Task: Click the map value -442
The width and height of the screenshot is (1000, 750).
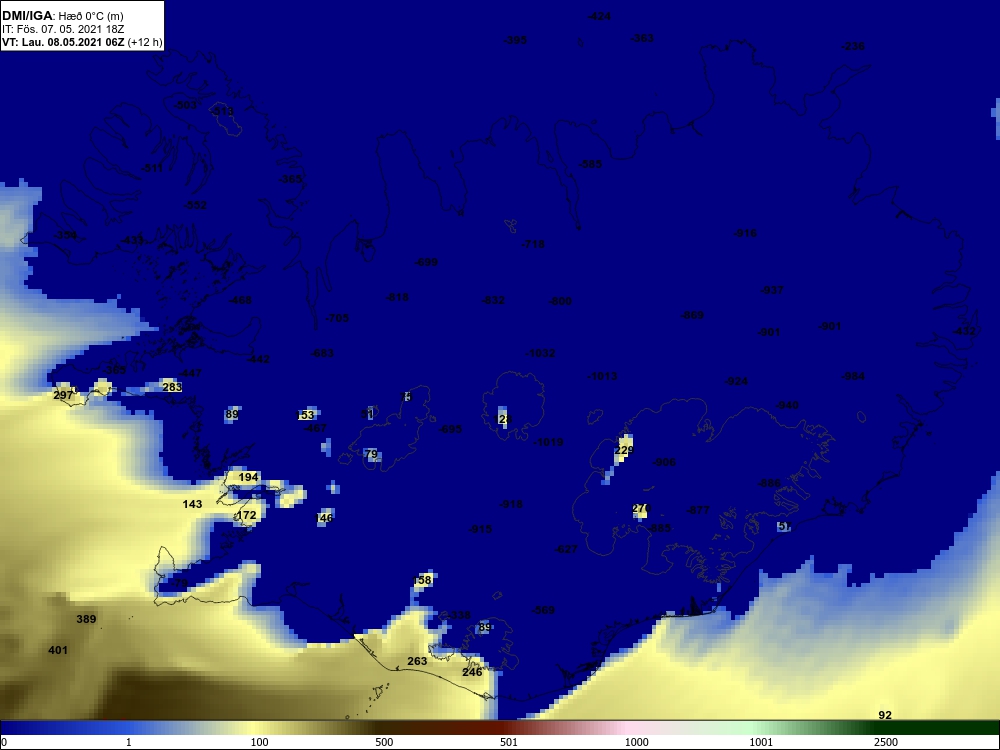Action: point(258,360)
